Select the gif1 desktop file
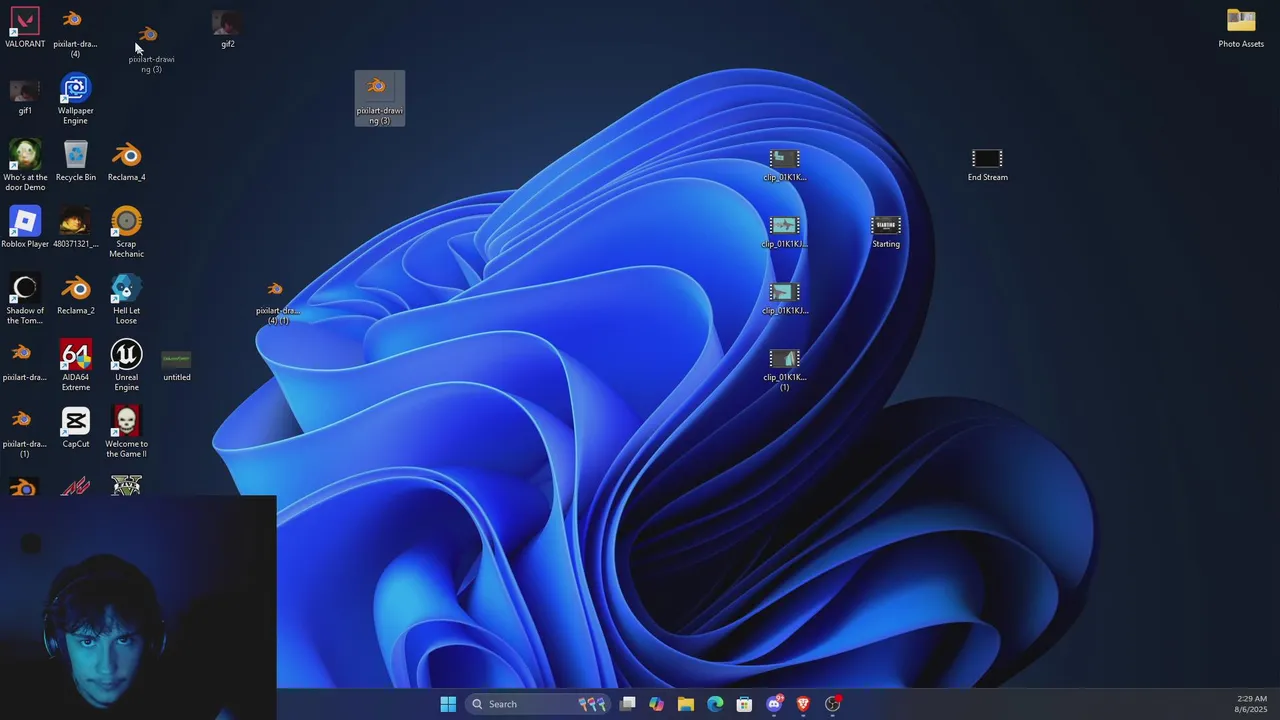The height and width of the screenshot is (720, 1280). [25, 96]
